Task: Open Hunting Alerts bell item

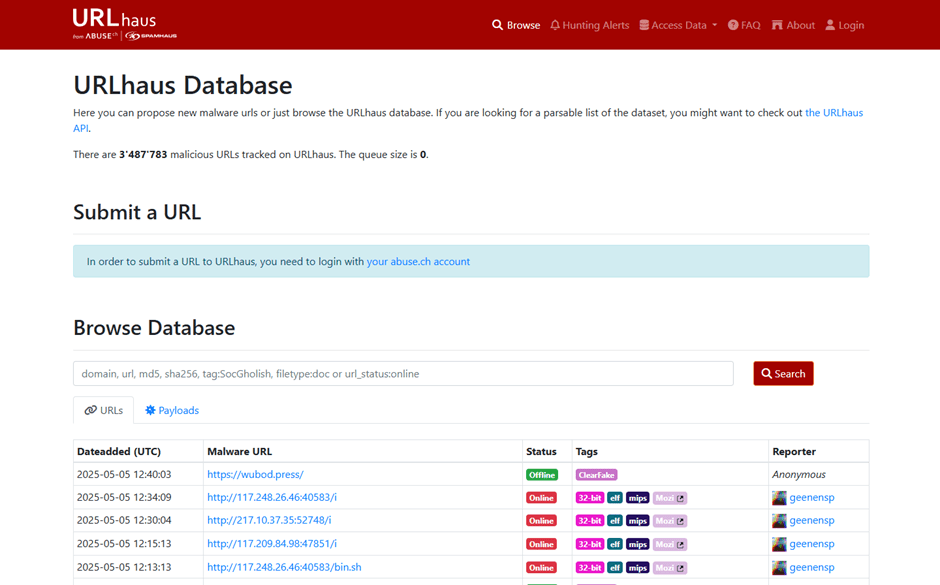Action: [590, 25]
